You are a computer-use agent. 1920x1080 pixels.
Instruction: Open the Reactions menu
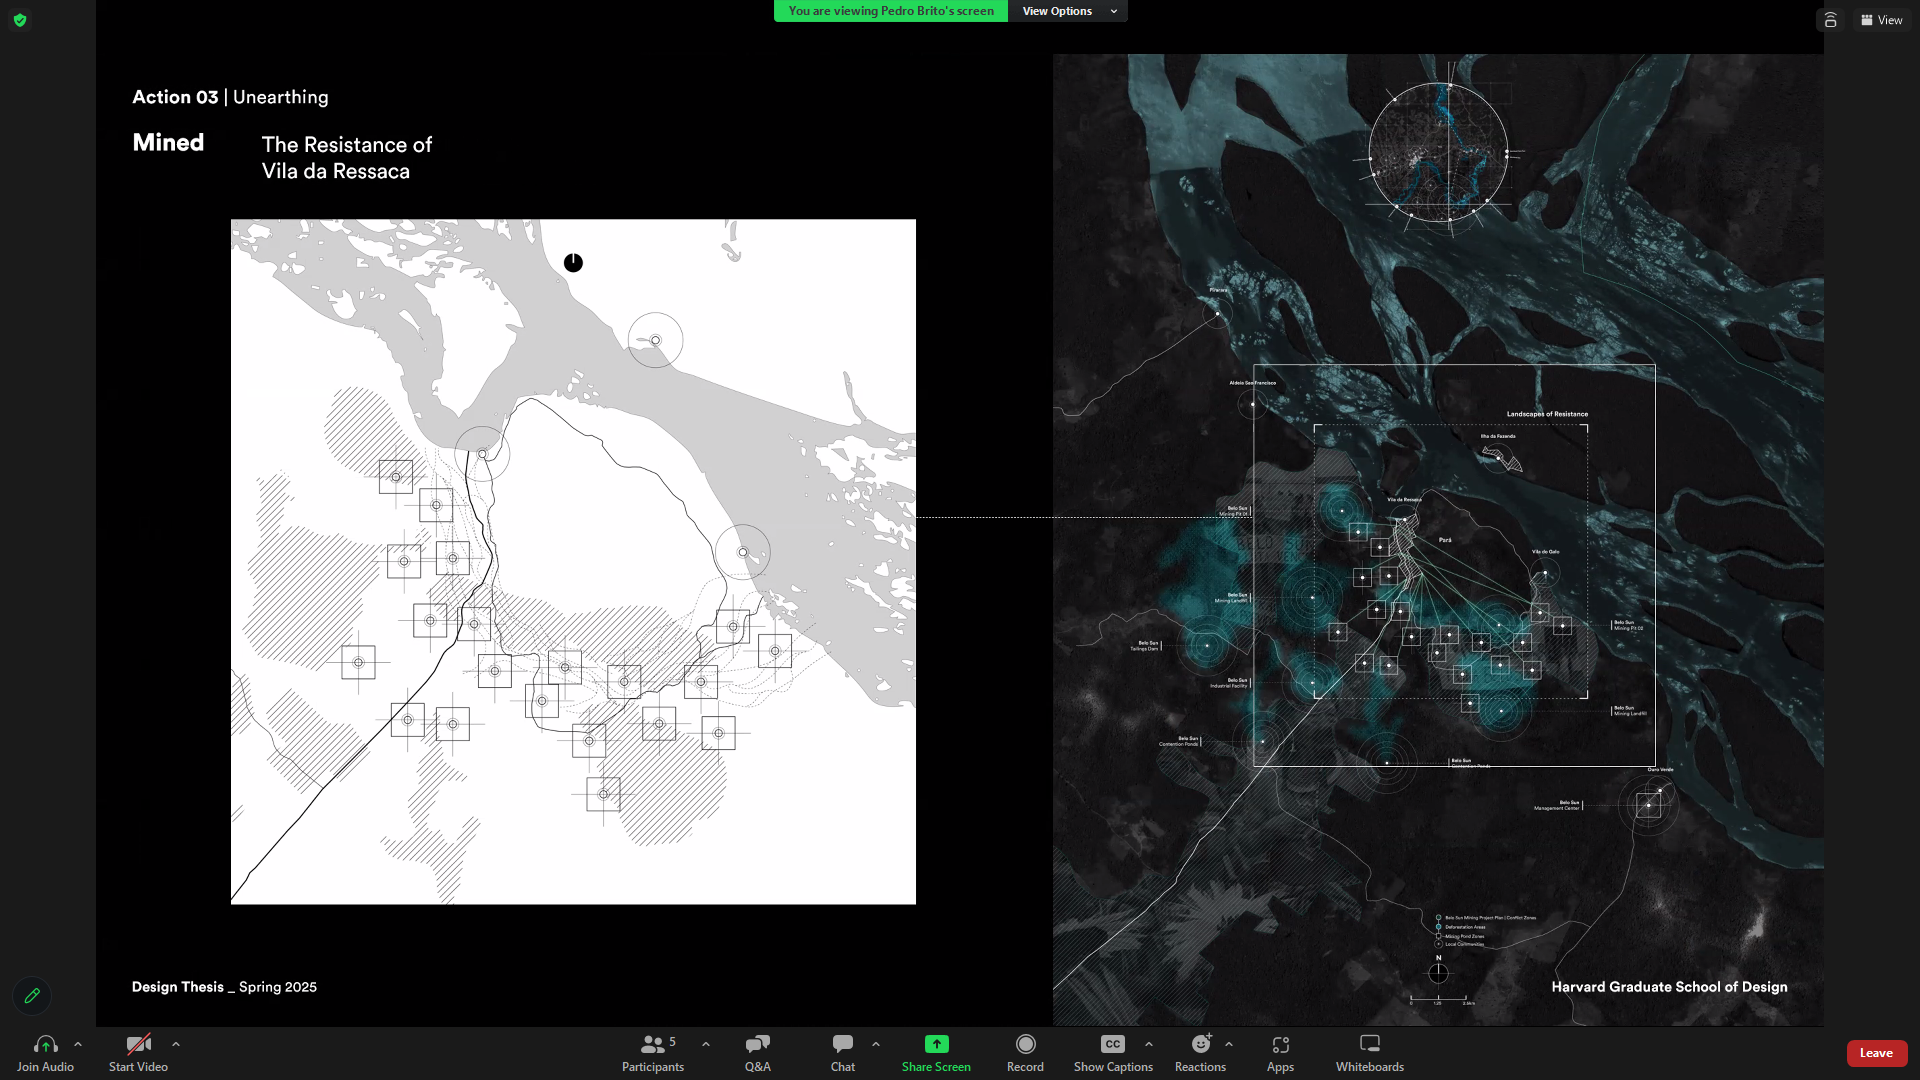tap(1200, 1053)
